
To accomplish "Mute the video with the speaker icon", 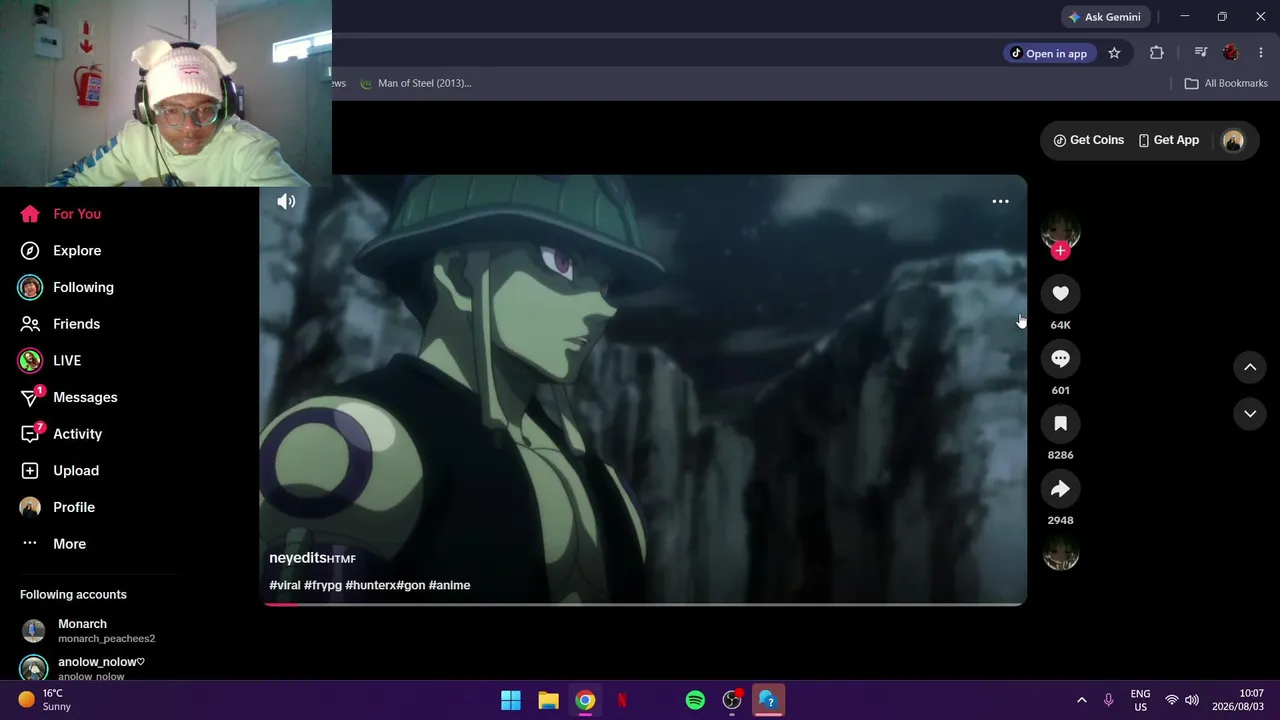I will [x=286, y=202].
